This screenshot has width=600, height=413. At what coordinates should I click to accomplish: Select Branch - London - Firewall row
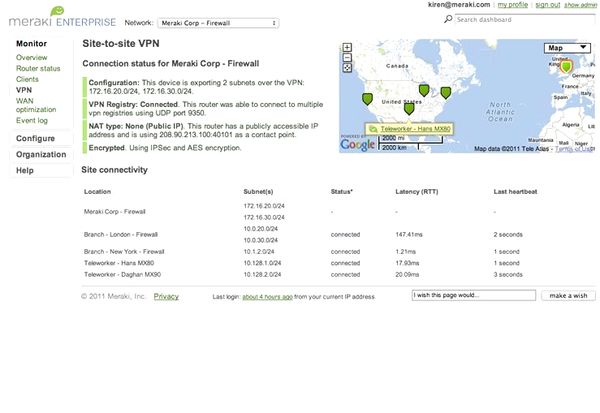pyautogui.click(x=339, y=234)
